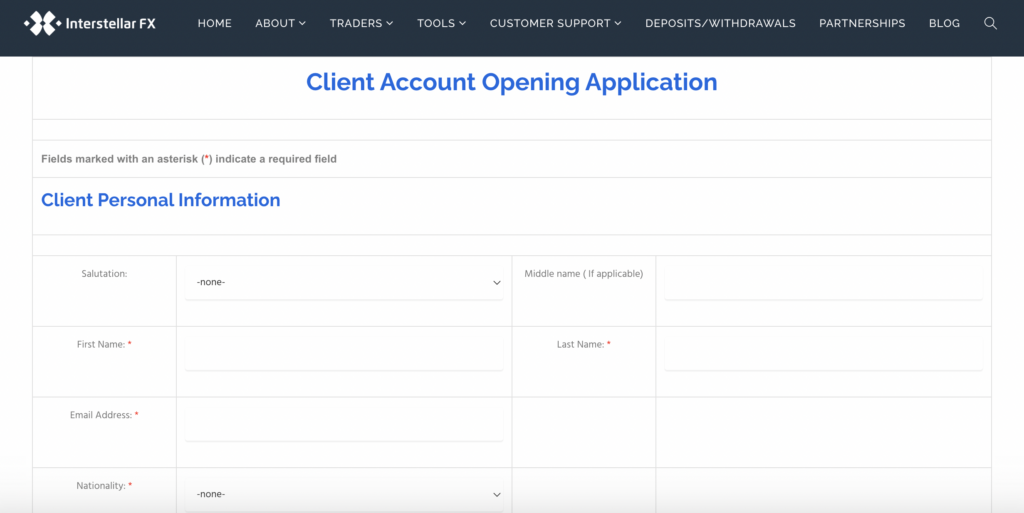The image size is (1024, 513).
Task: Click the Email Address input field
Action: coord(344,425)
